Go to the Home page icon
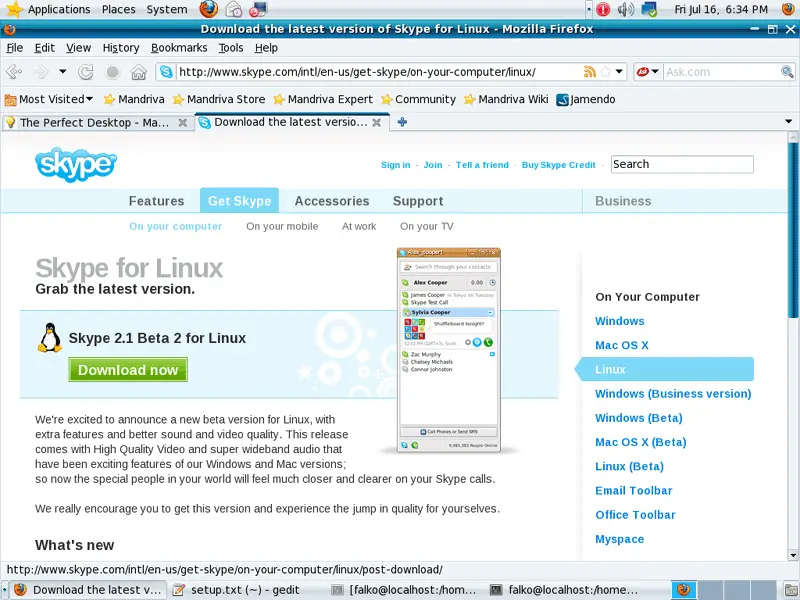Viewport: 800px width, 600px height. tap(138, 72)
